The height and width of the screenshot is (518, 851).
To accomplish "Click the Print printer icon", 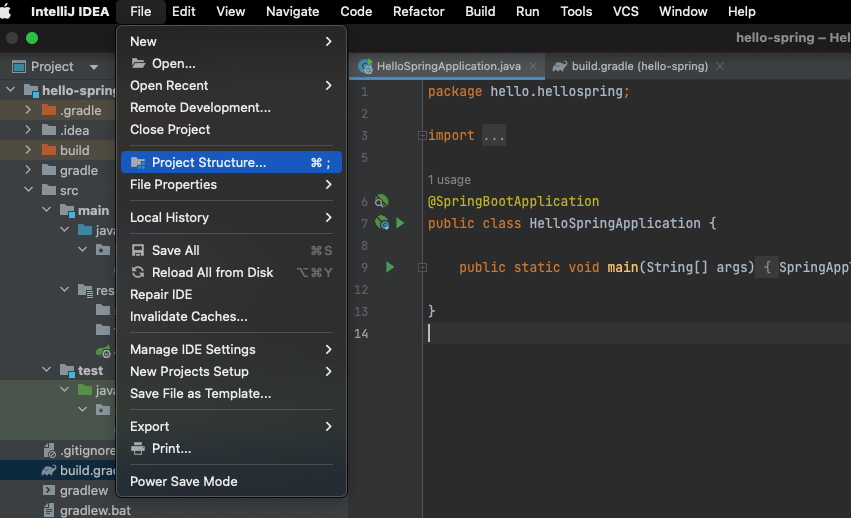I will pyautogui.click(x=138, y=448).
